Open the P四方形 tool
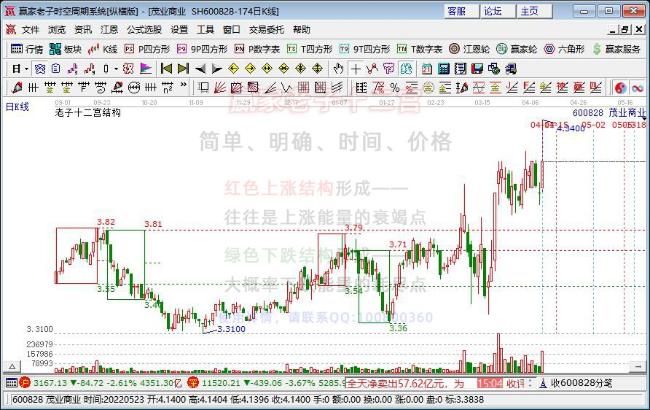The height and width of the screenshot is (410, 650). (147, 49)
